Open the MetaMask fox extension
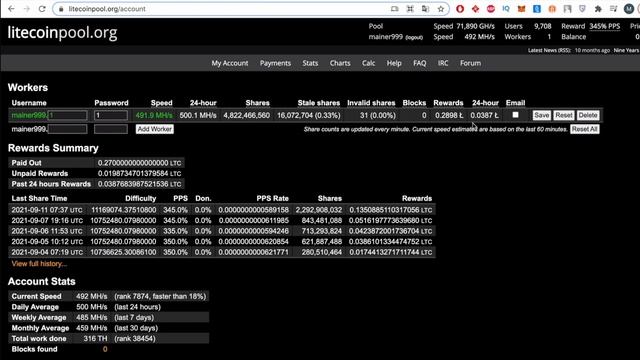Screen dimensions: 640x360 (521, 9)
